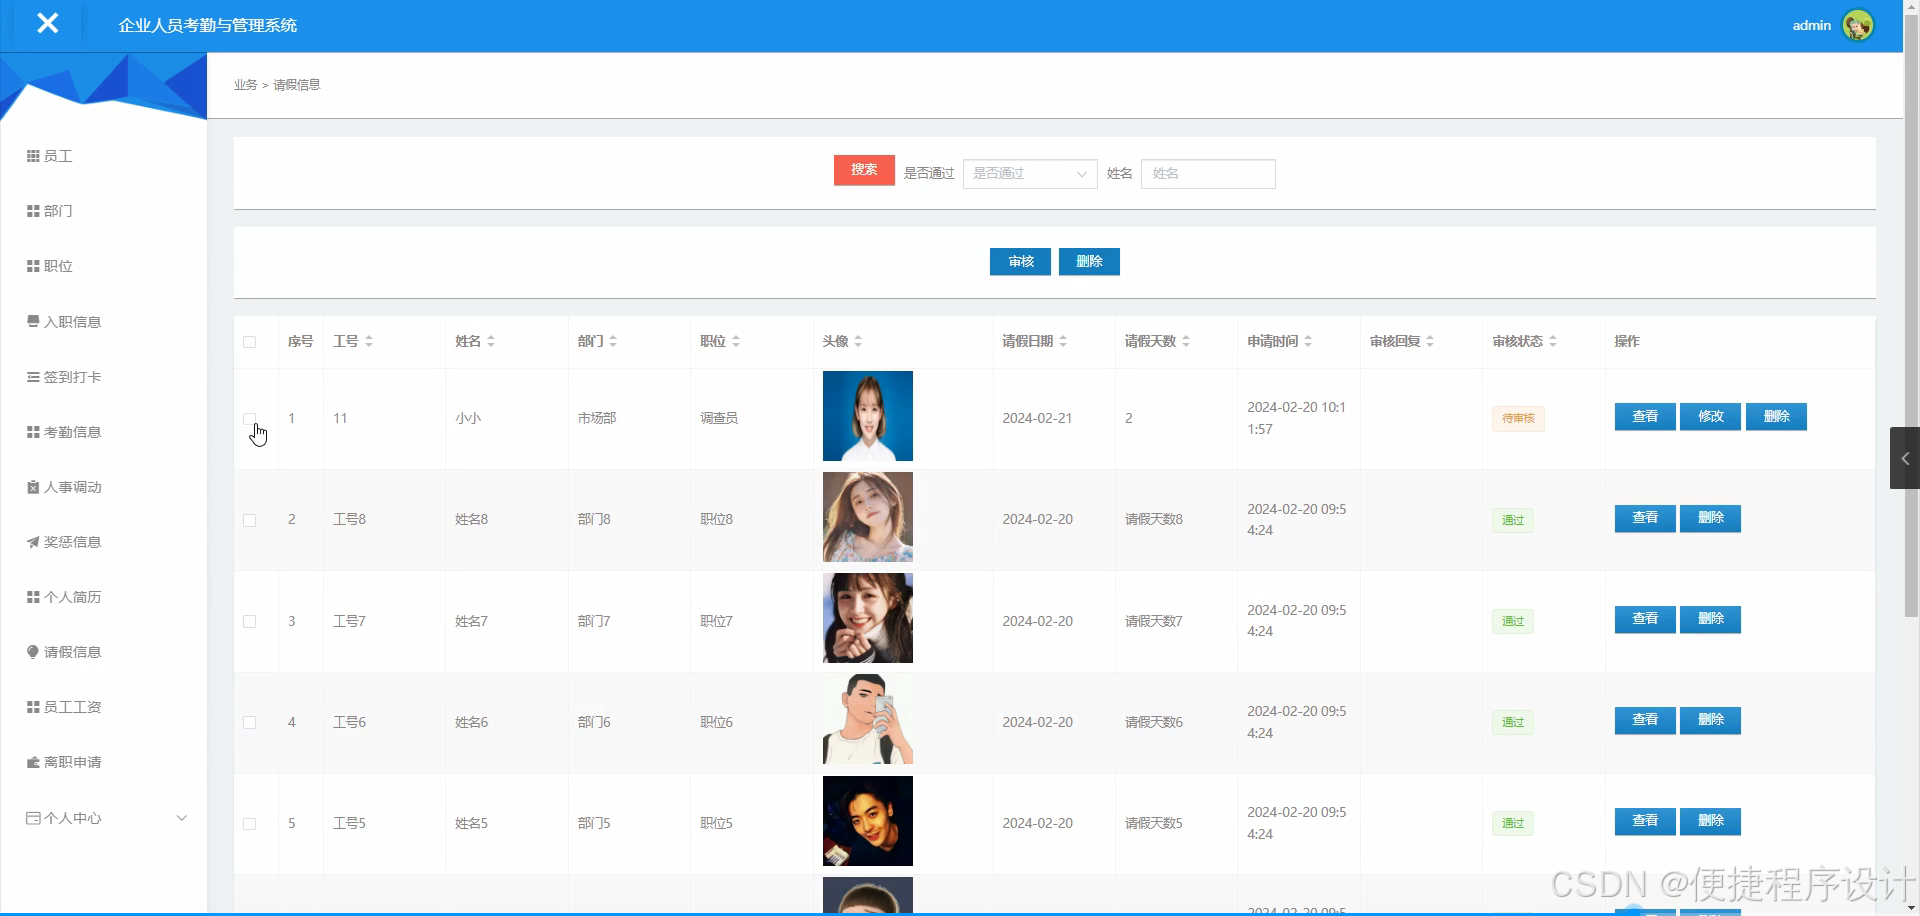Check the row for 姓名6
Image resolution: width=1920 pixels, height=916 pixels.
pyautogui.click(x=250, y=722)
